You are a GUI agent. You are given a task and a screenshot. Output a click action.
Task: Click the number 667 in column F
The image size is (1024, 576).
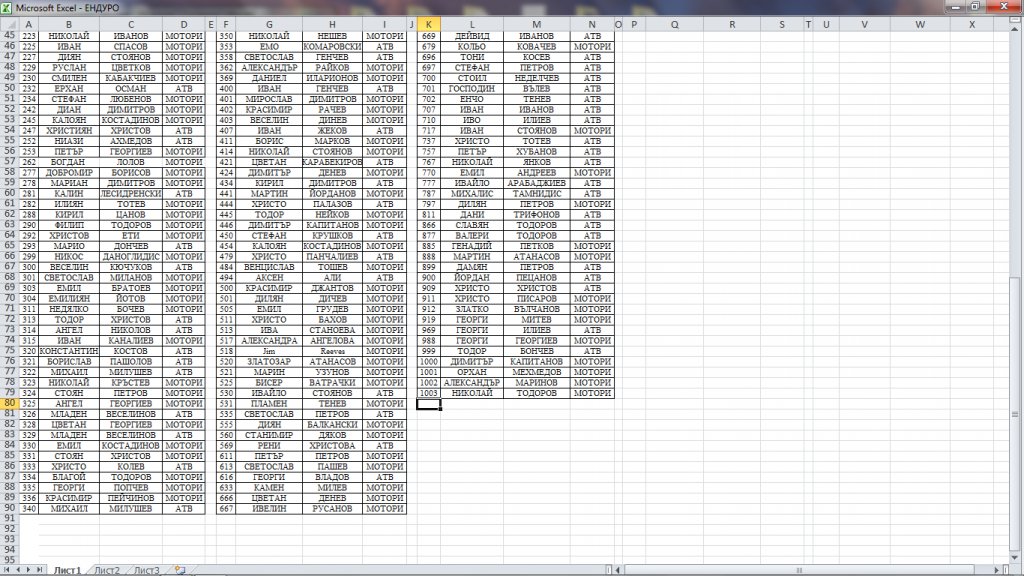point(226,509)
